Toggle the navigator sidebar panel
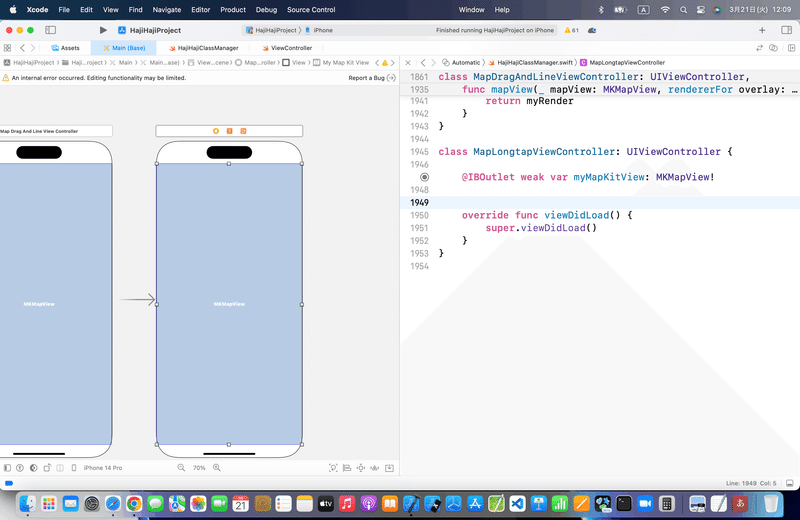The image size is (800, 520). tap(51, 30)
